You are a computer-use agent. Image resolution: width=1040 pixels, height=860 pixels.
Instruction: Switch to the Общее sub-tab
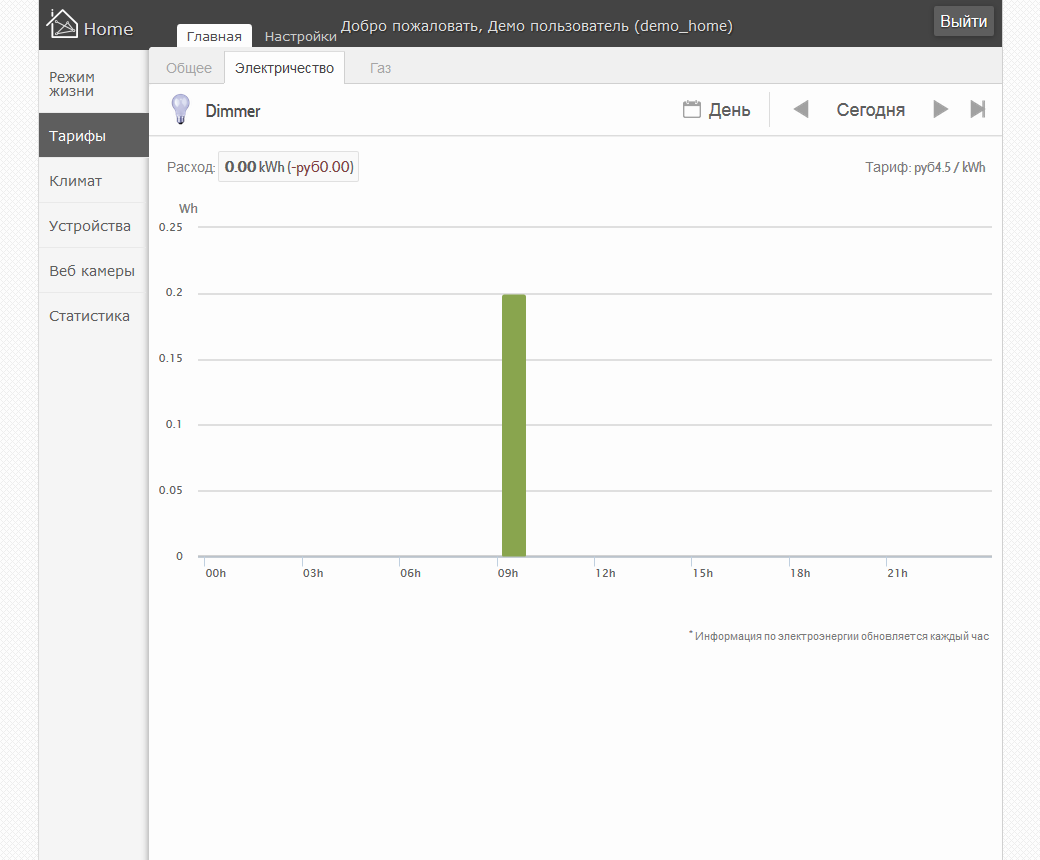[x=189, y=68]
